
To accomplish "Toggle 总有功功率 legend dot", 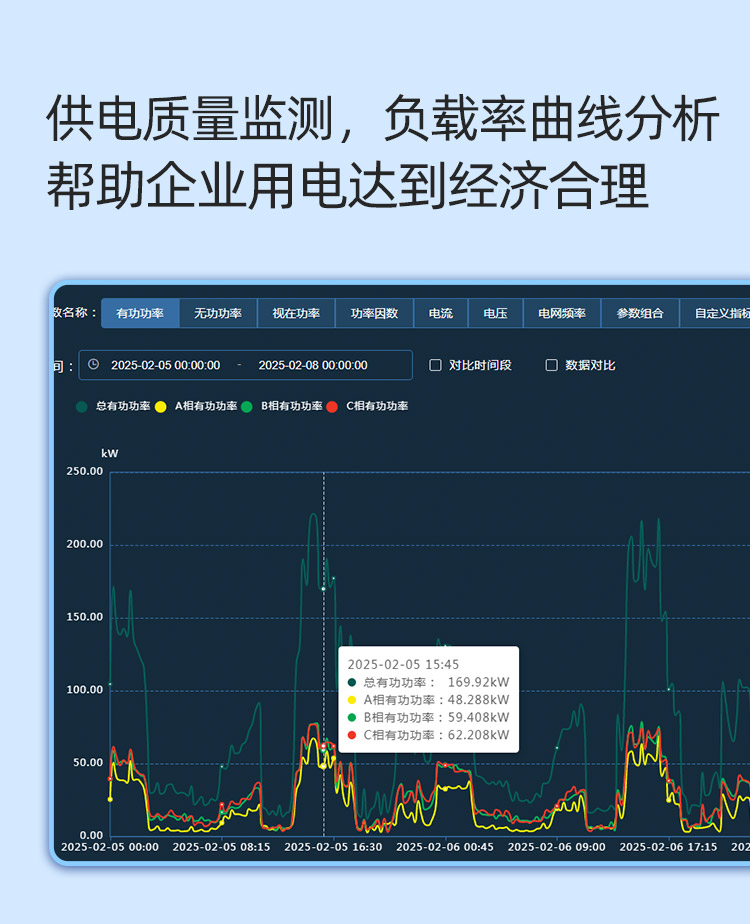I will click(82, 407).
